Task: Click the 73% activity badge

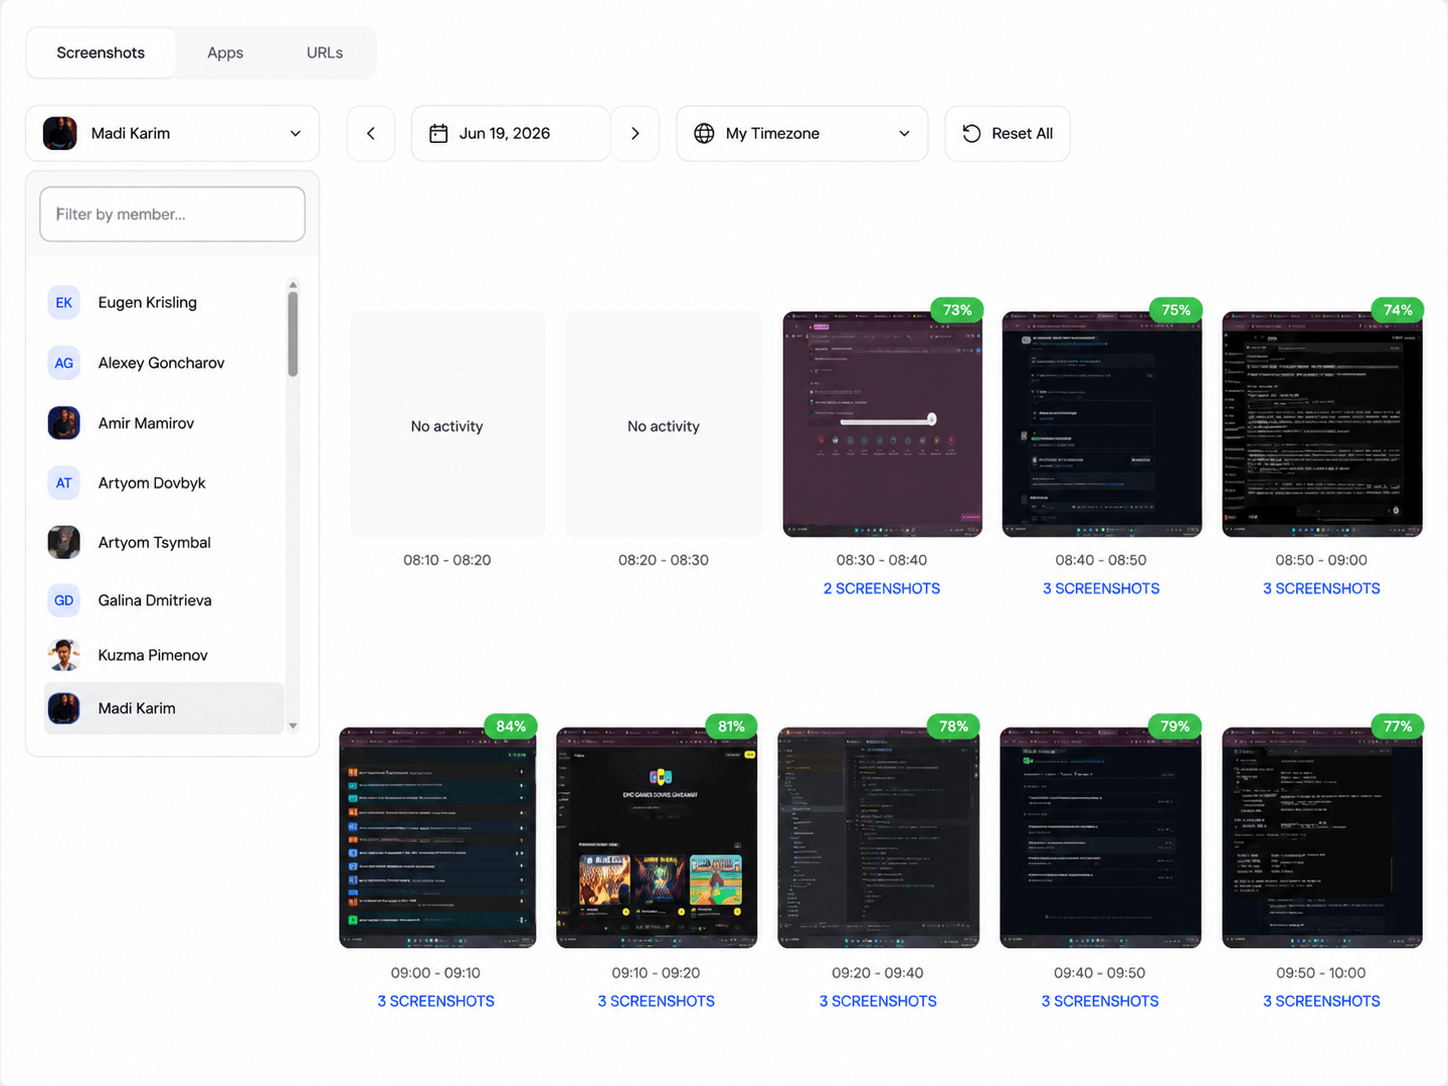Action: pyautogui.click(x=957, y=310)
